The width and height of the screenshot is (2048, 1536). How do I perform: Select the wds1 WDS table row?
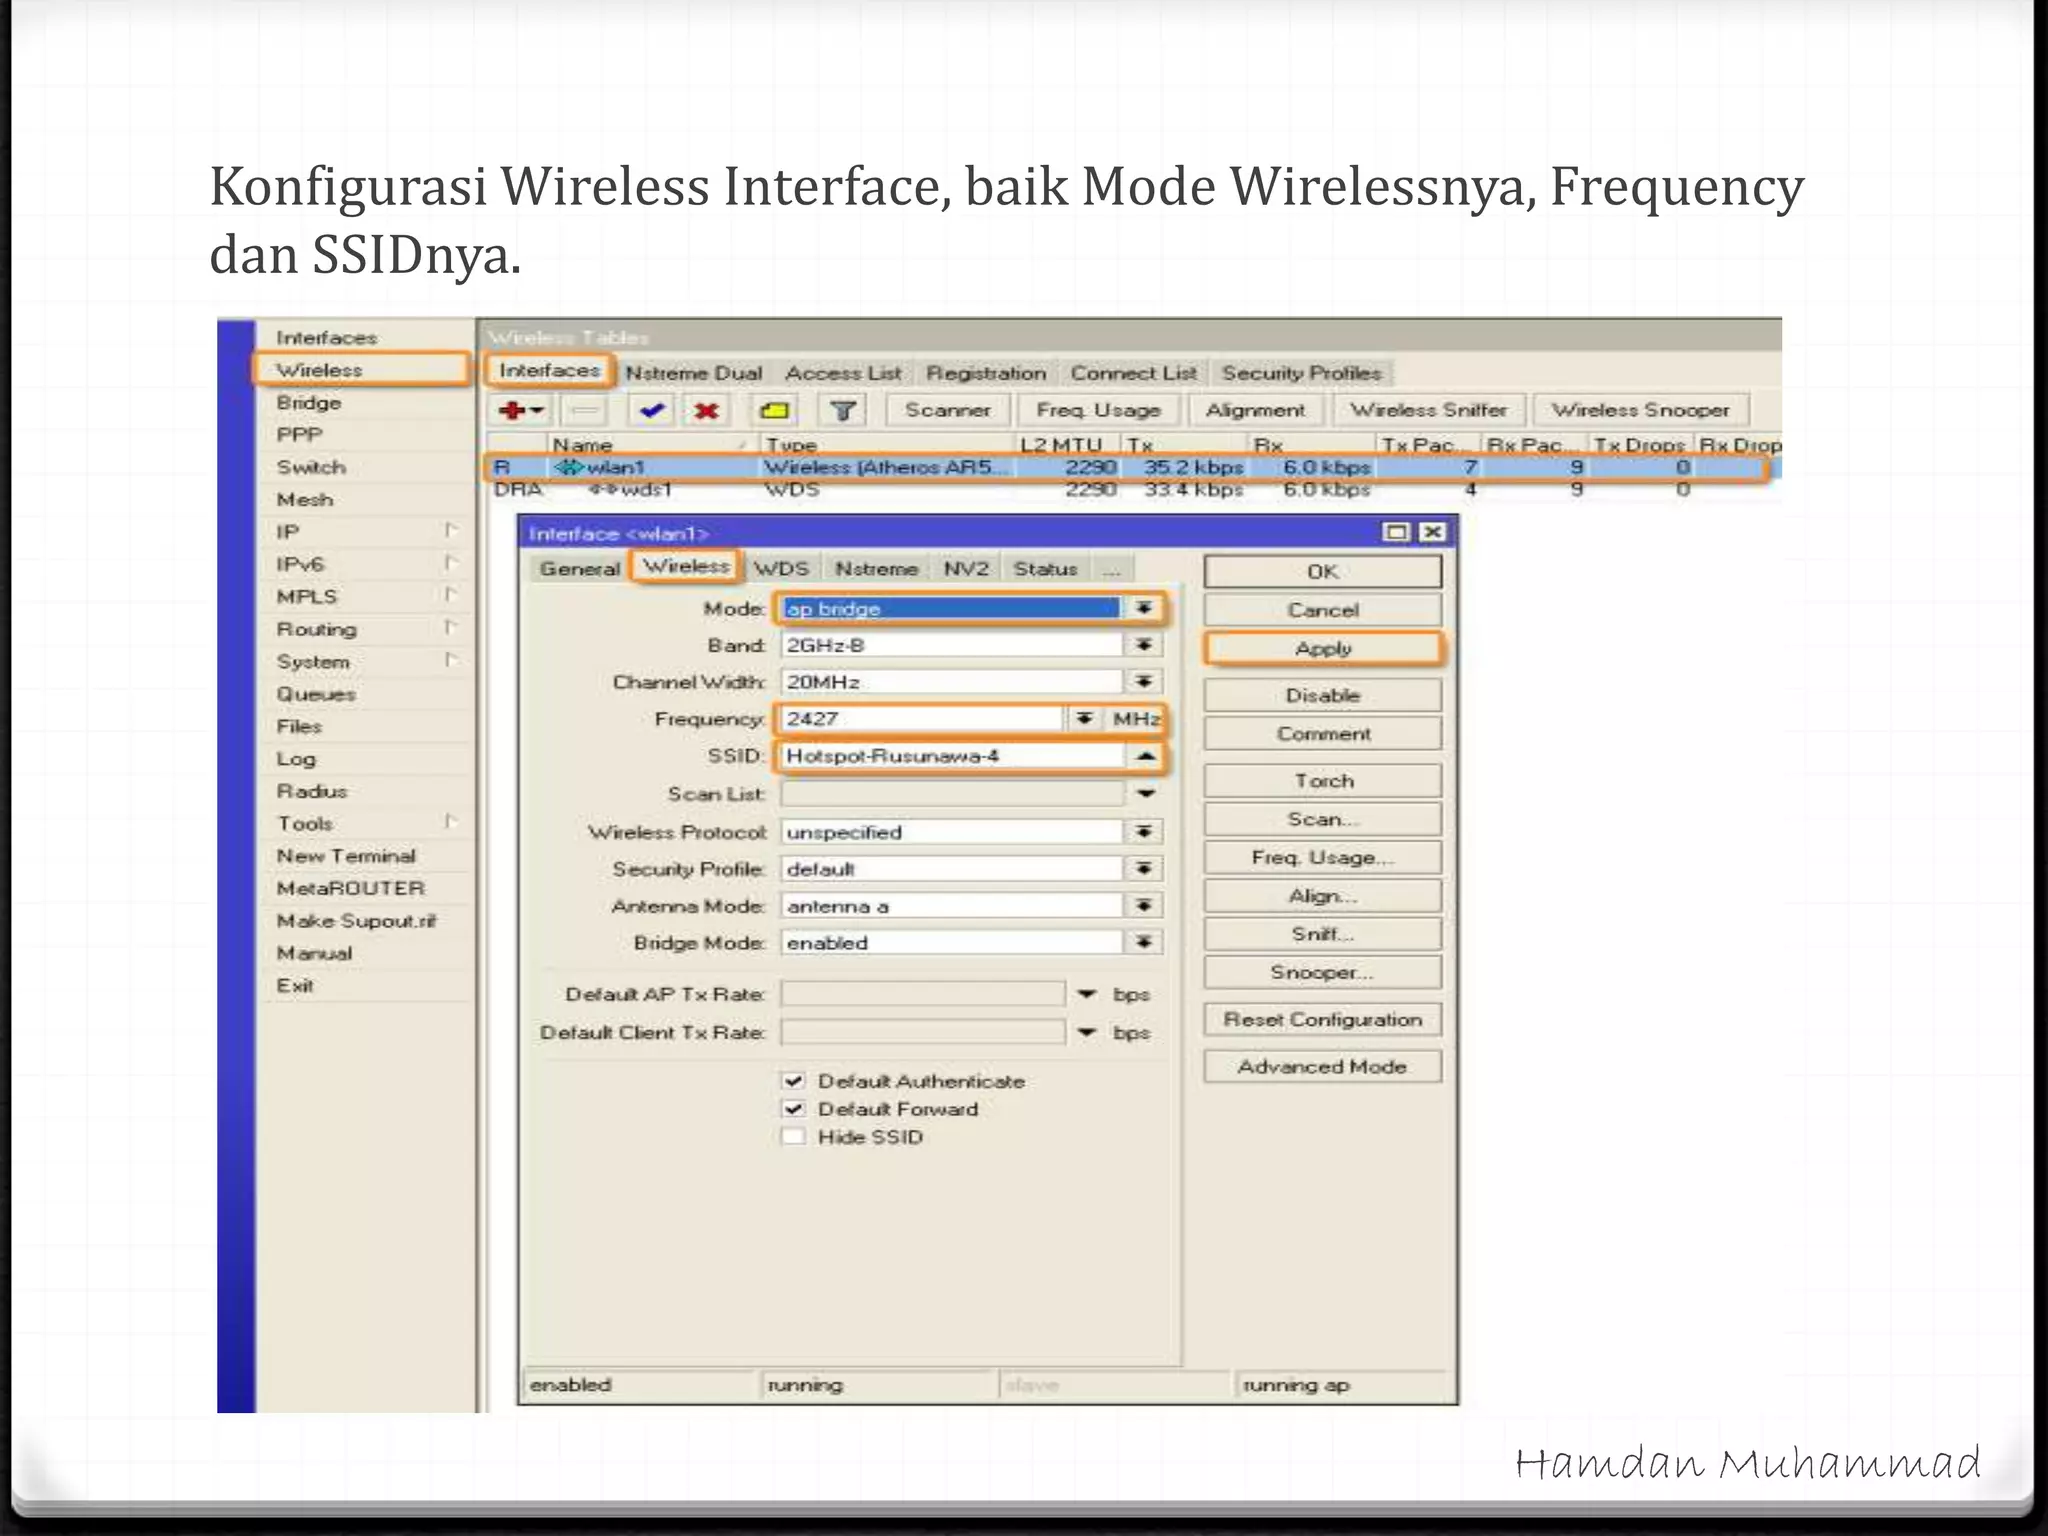click(1134, 489)
